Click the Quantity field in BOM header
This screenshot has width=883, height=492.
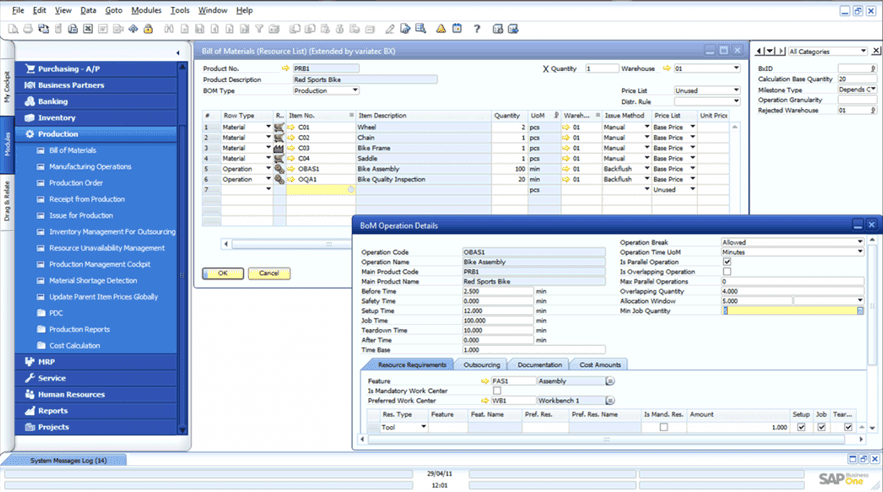[x=601, y=68]
